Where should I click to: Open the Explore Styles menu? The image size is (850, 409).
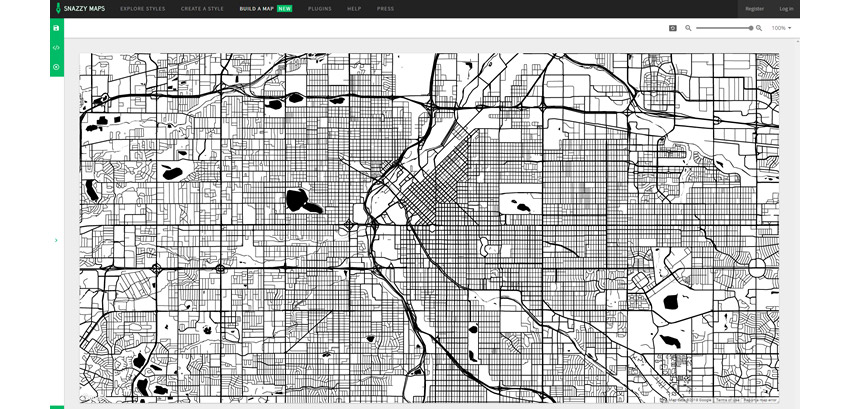point(143,8)
